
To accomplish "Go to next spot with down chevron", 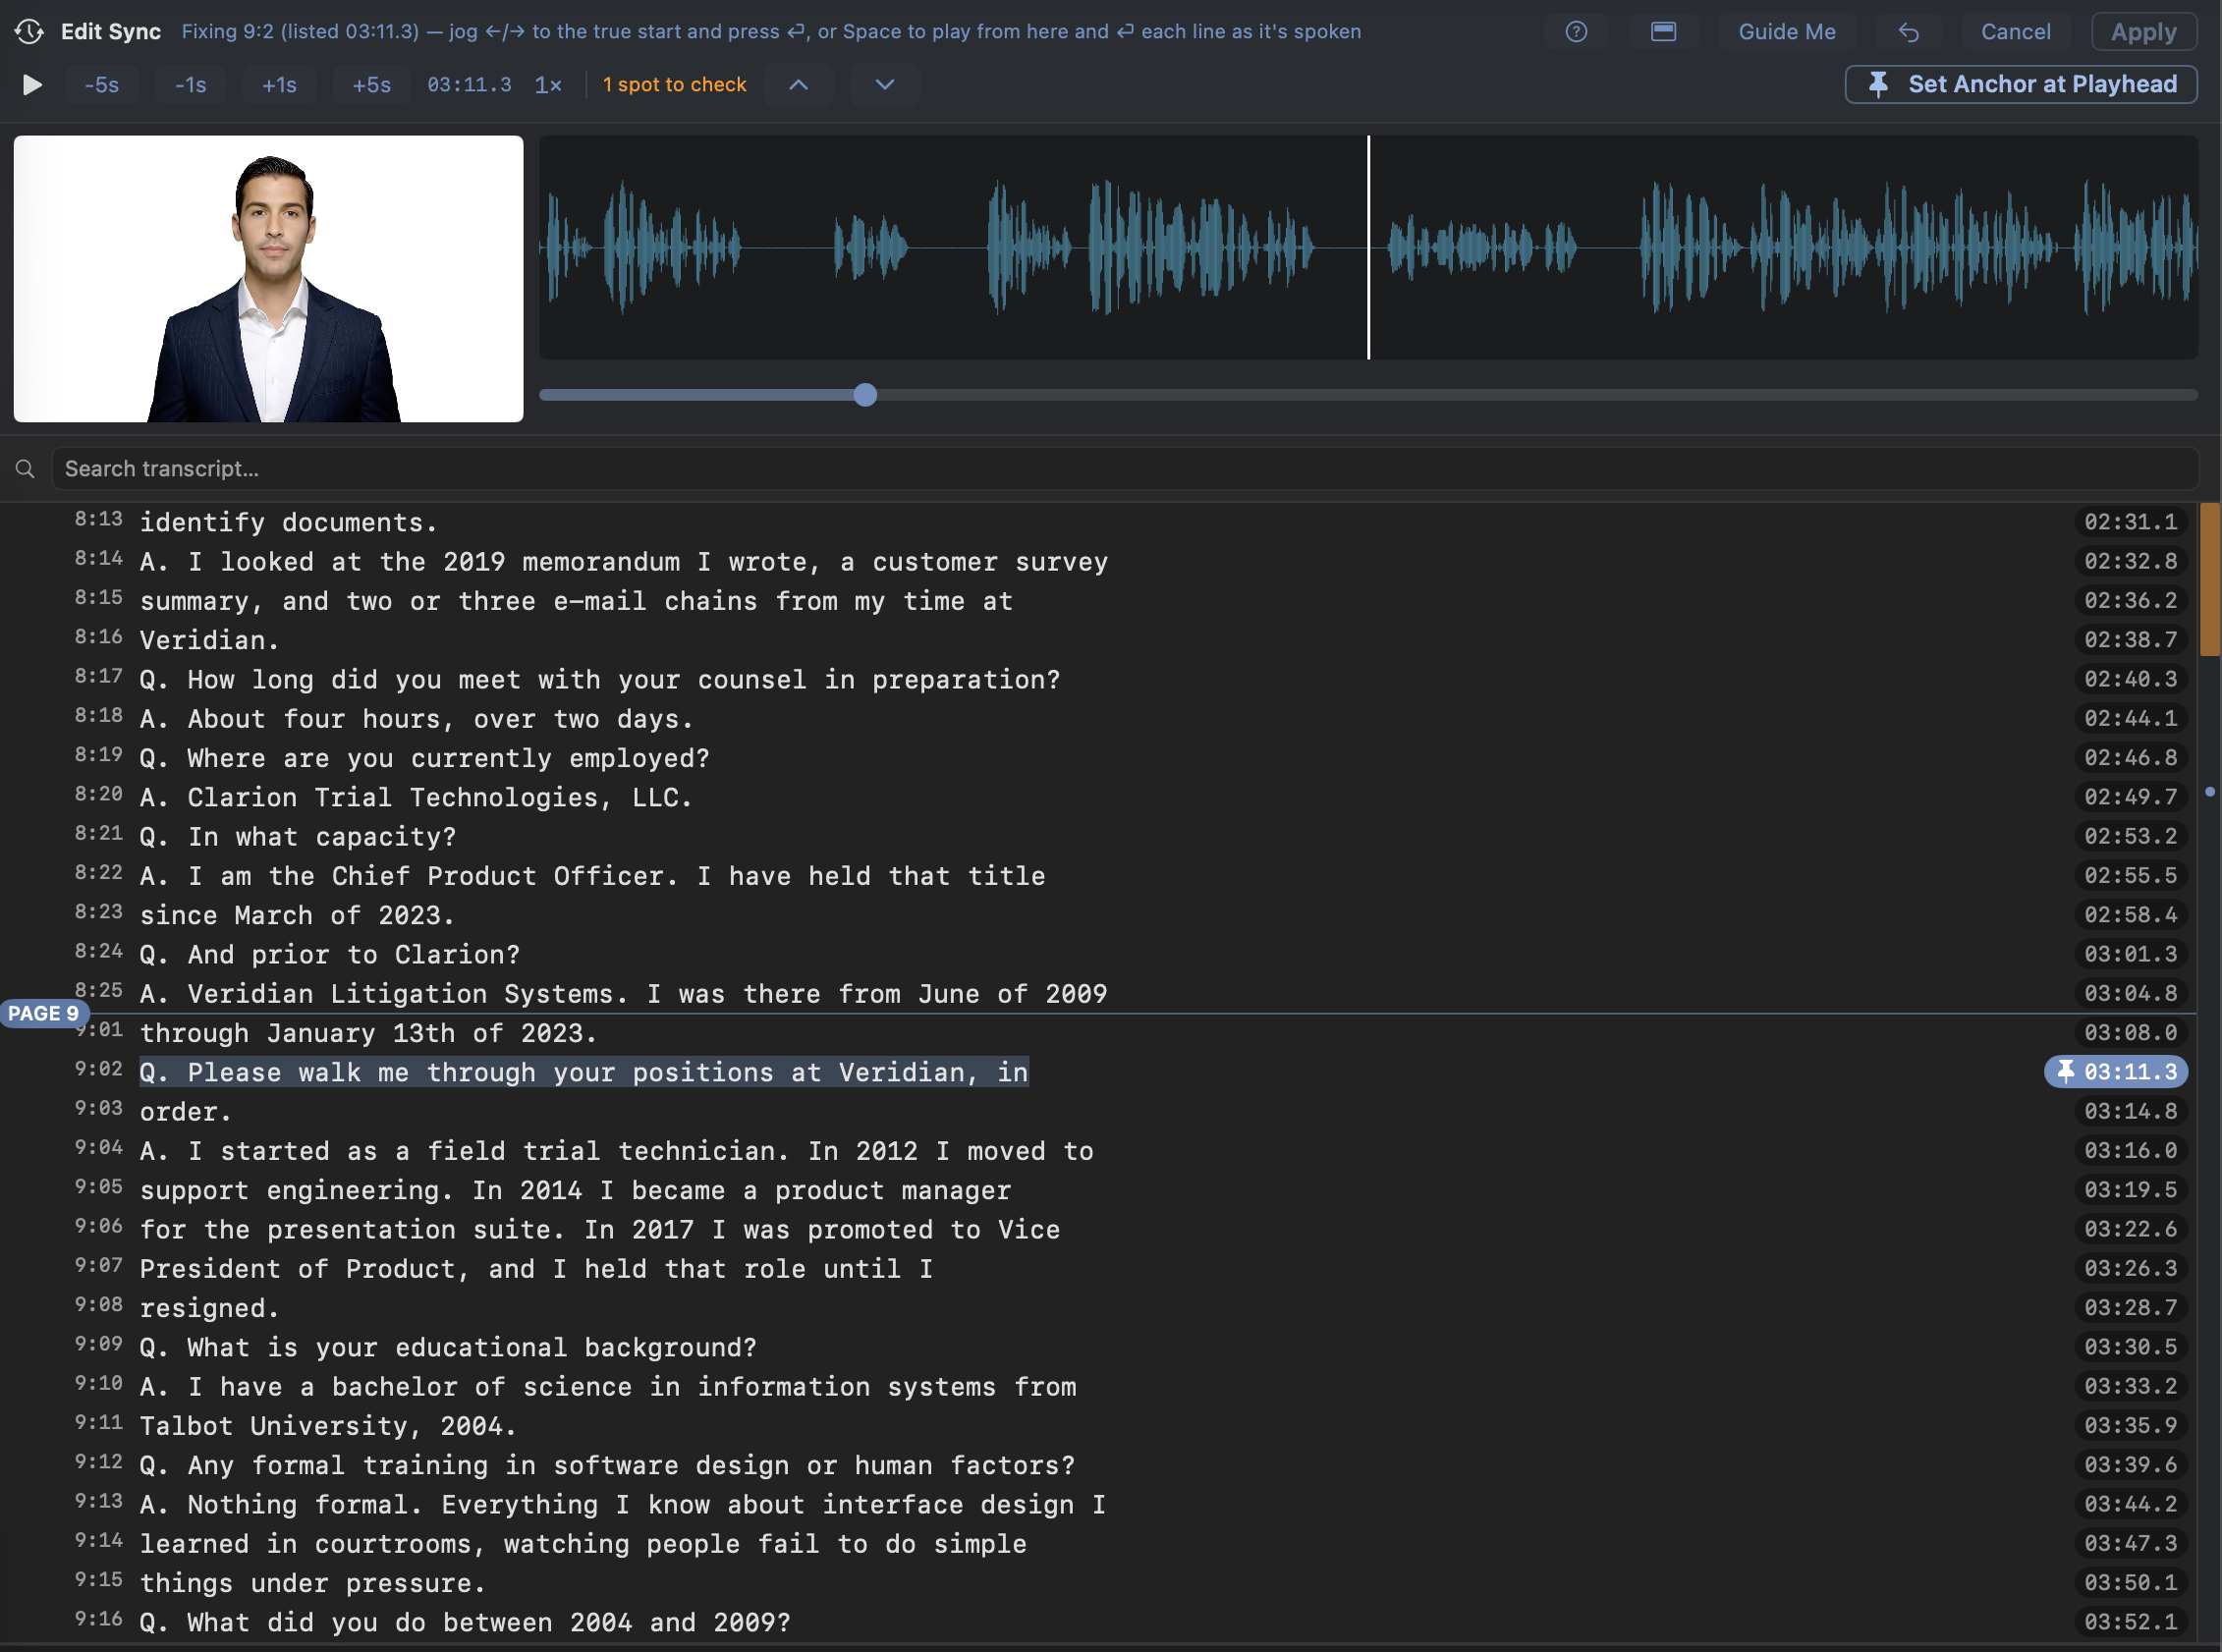I will [x=884, y=85].
